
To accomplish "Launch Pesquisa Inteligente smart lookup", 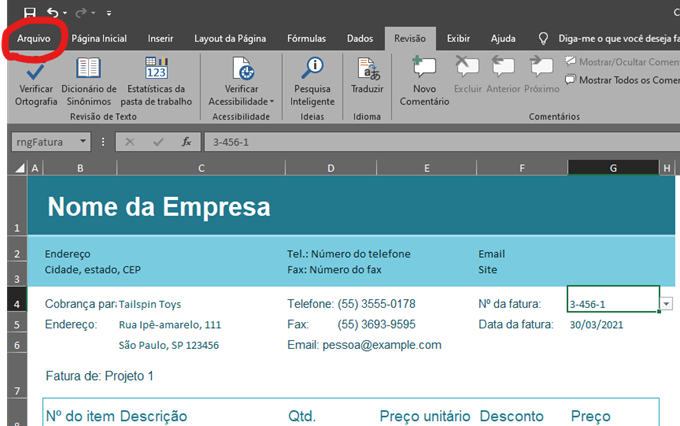I will (x=314, y=69).
